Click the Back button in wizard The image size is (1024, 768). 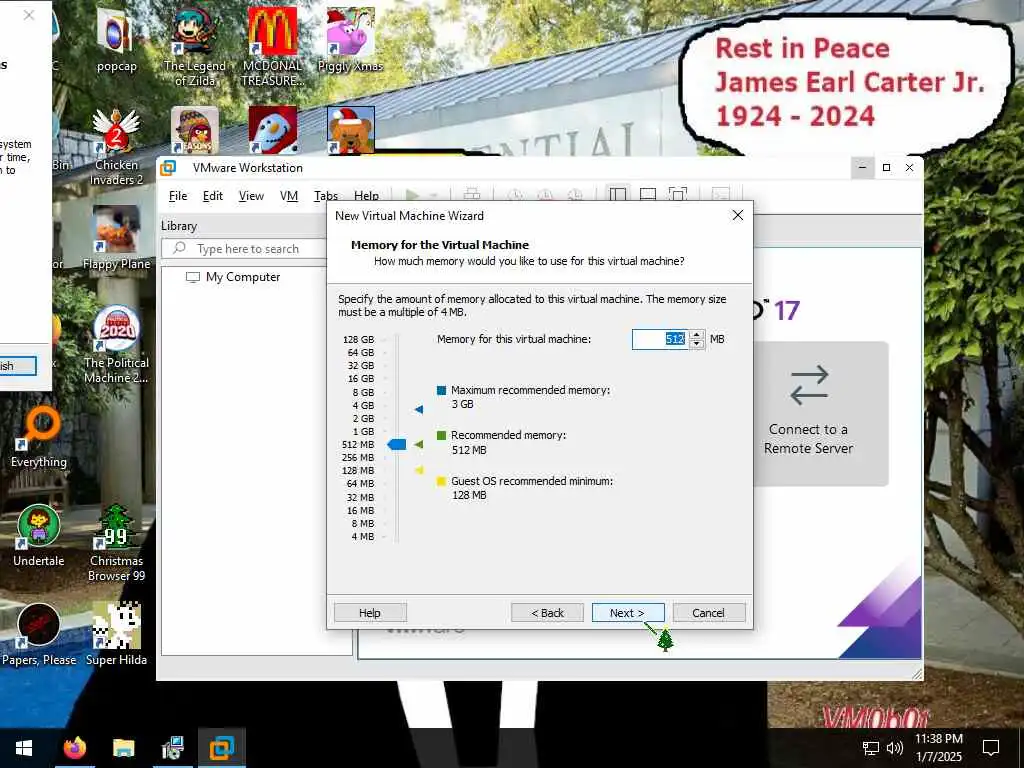click(547, 613)
